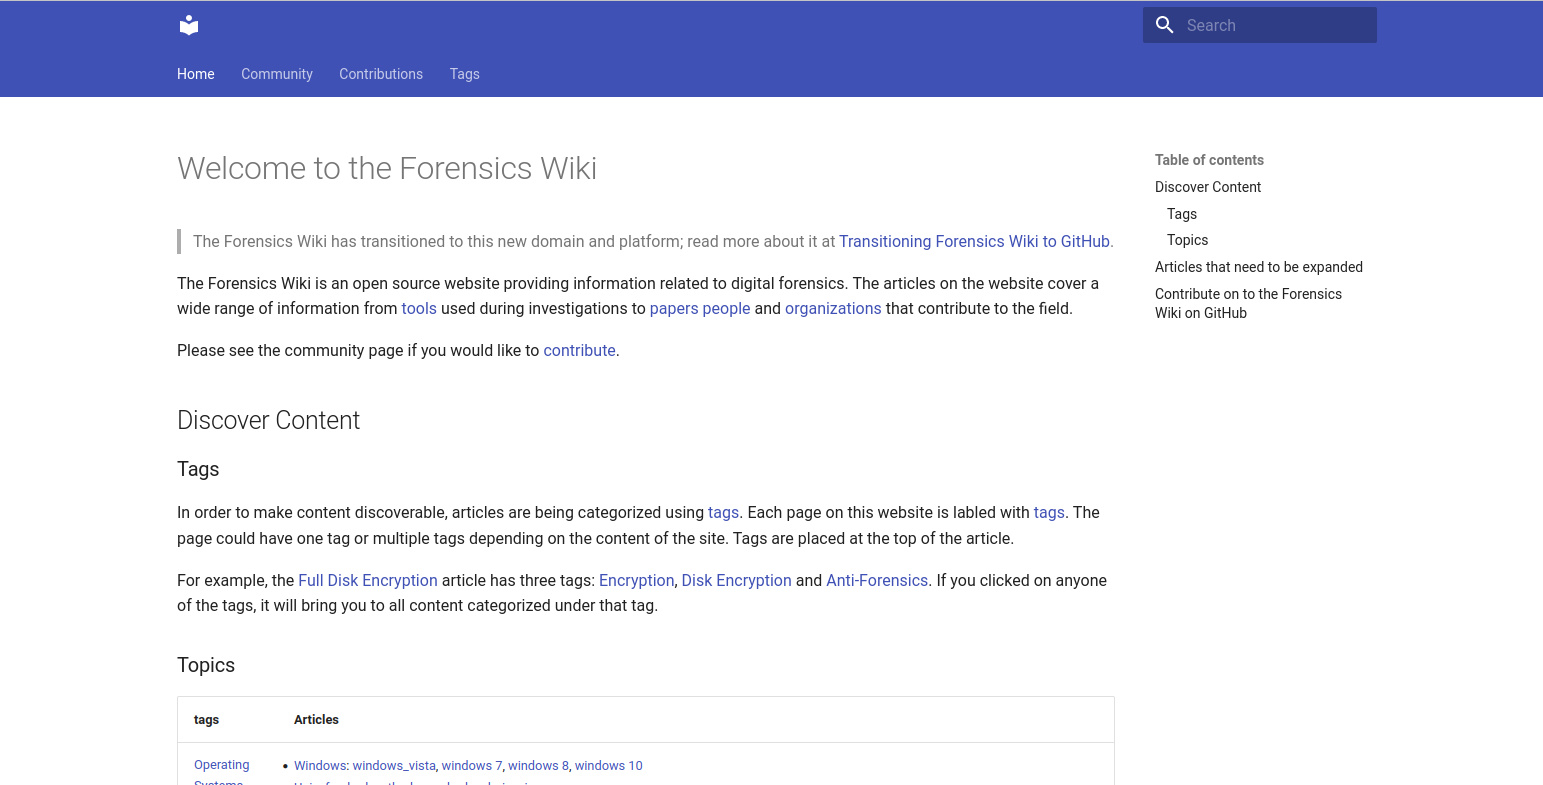Click the Forensics Wiki book logo icon

click(189, 25)
